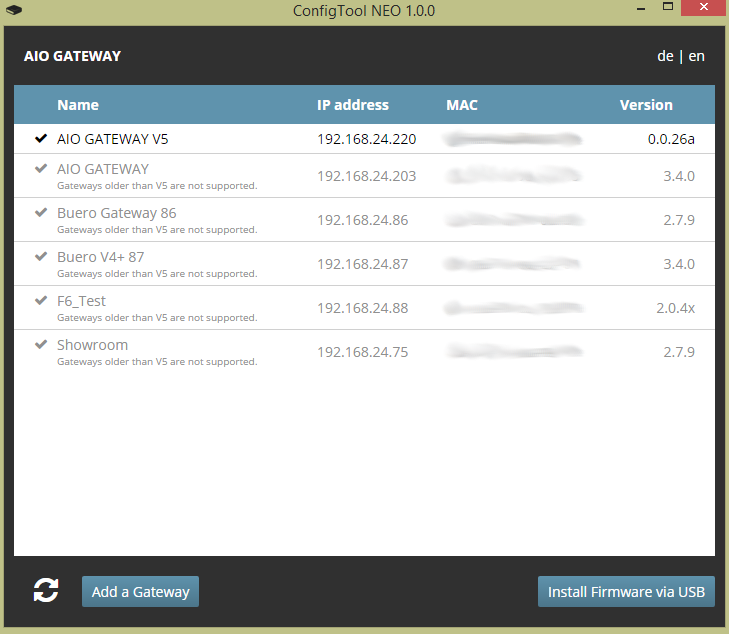Screen dimensions: 729x634
Task: Switch language to German (de)
Action: tap(665, 56)
